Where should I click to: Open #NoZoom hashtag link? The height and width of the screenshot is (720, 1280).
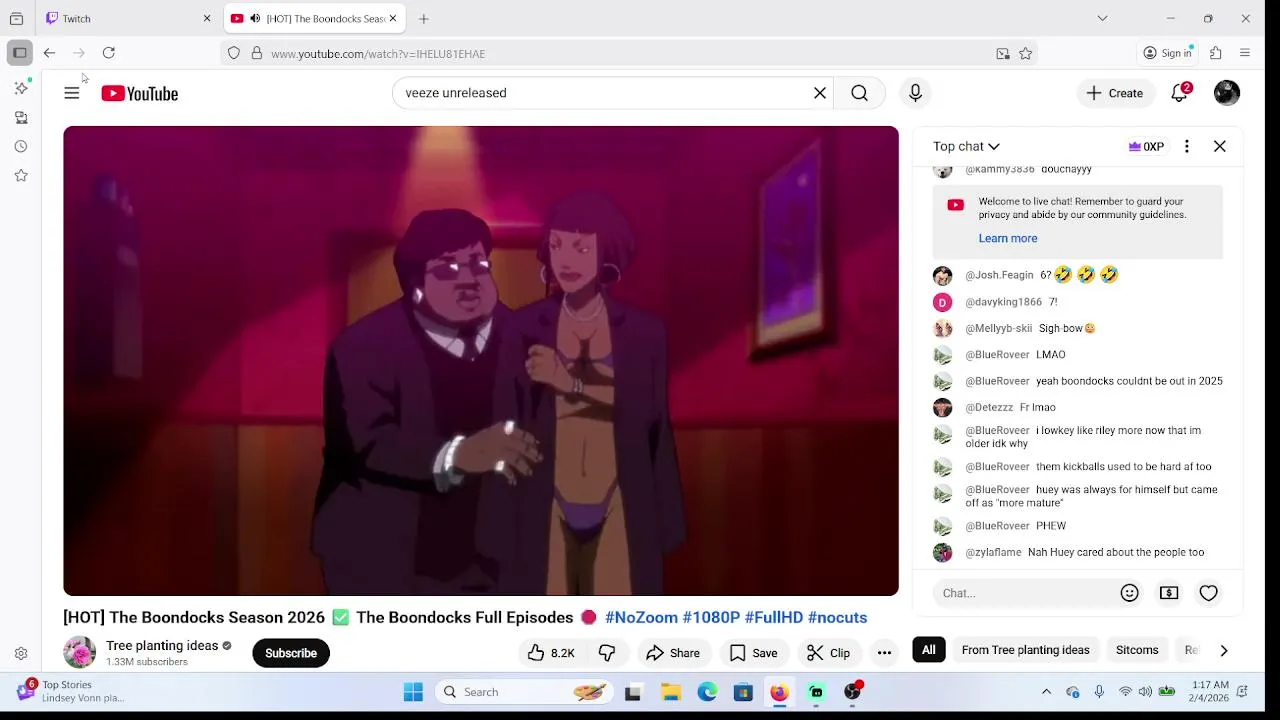(x=641, y=617)
